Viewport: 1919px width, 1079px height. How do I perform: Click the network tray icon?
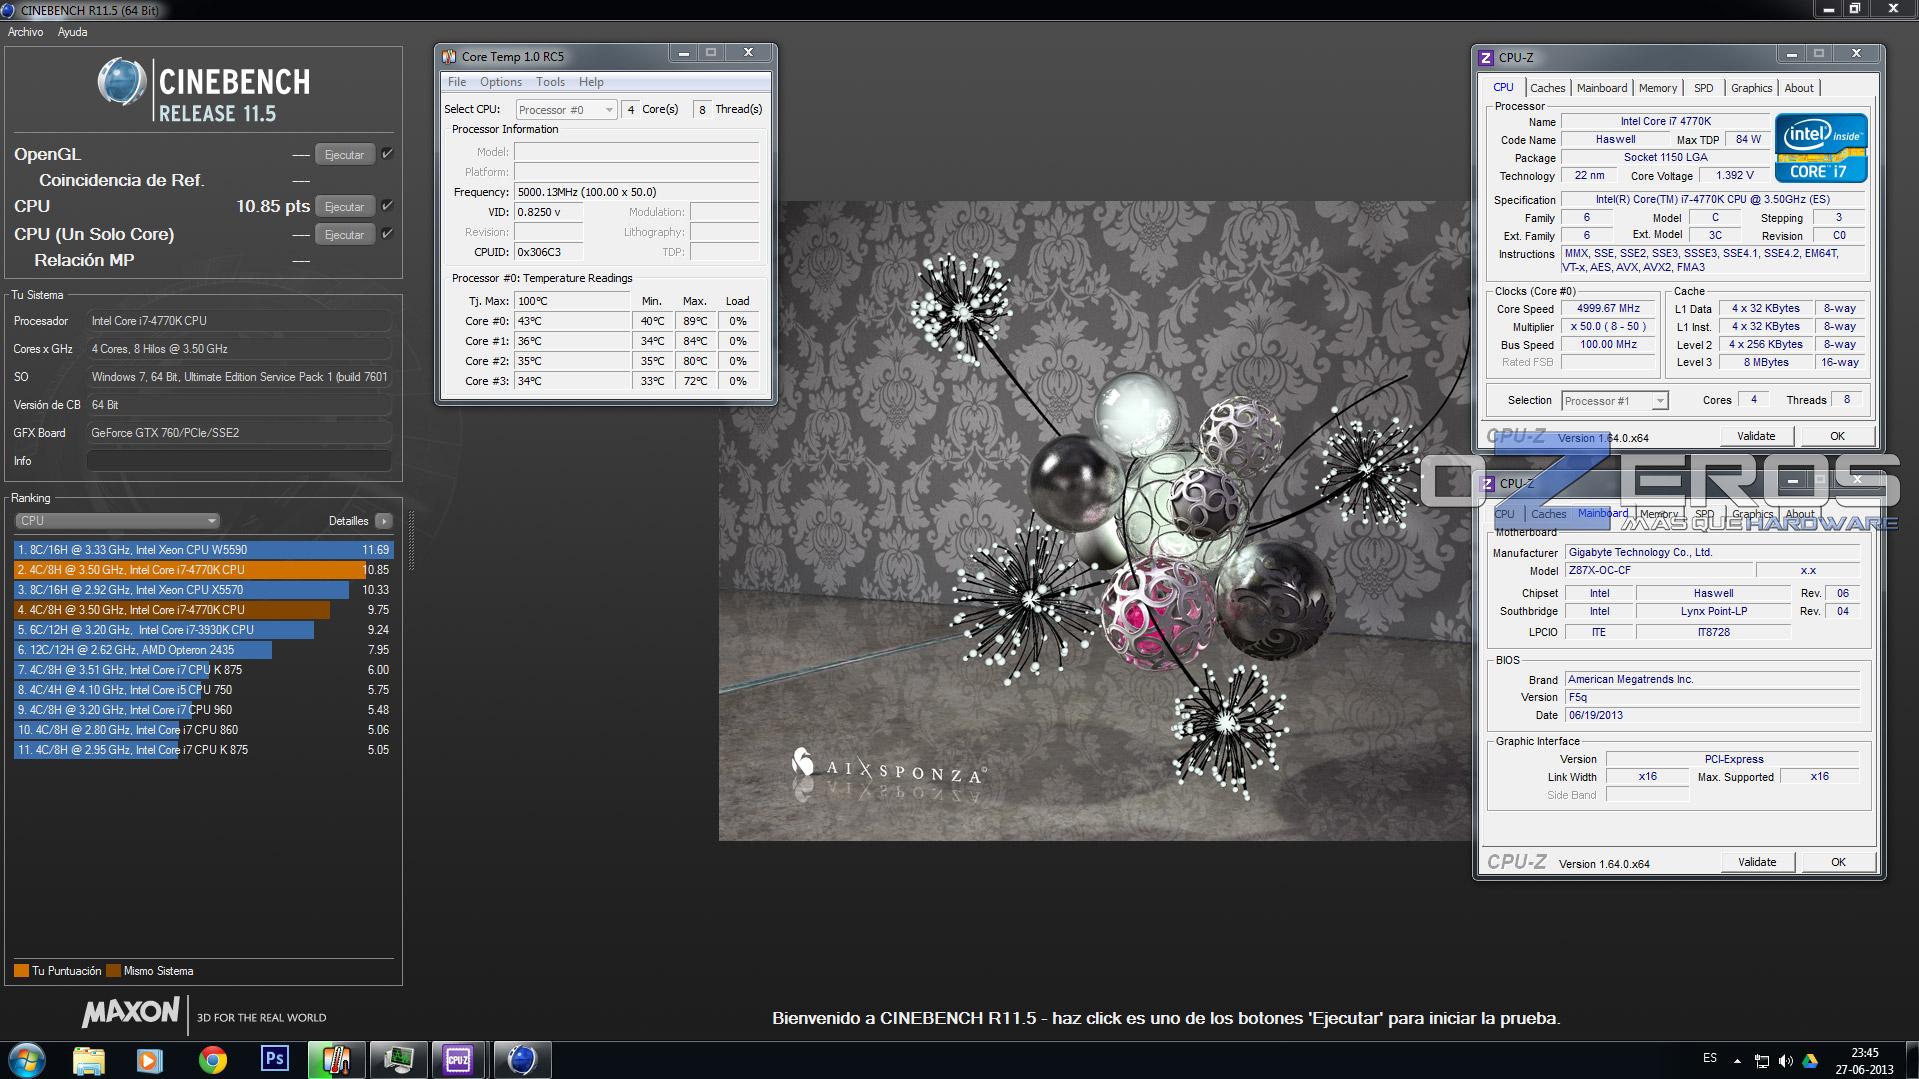[x=1762, y=1061]
